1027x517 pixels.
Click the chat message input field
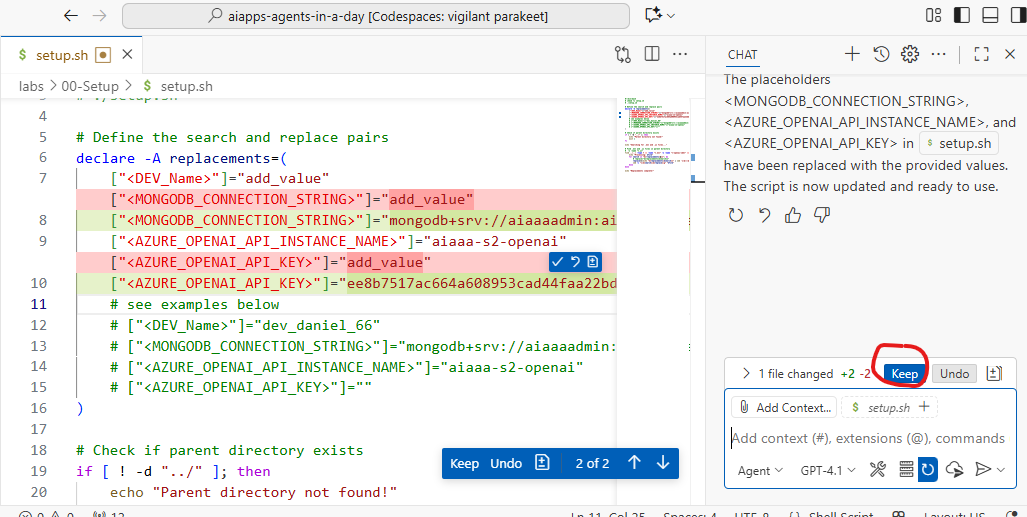pyautogui.click(x=867, y=438)
